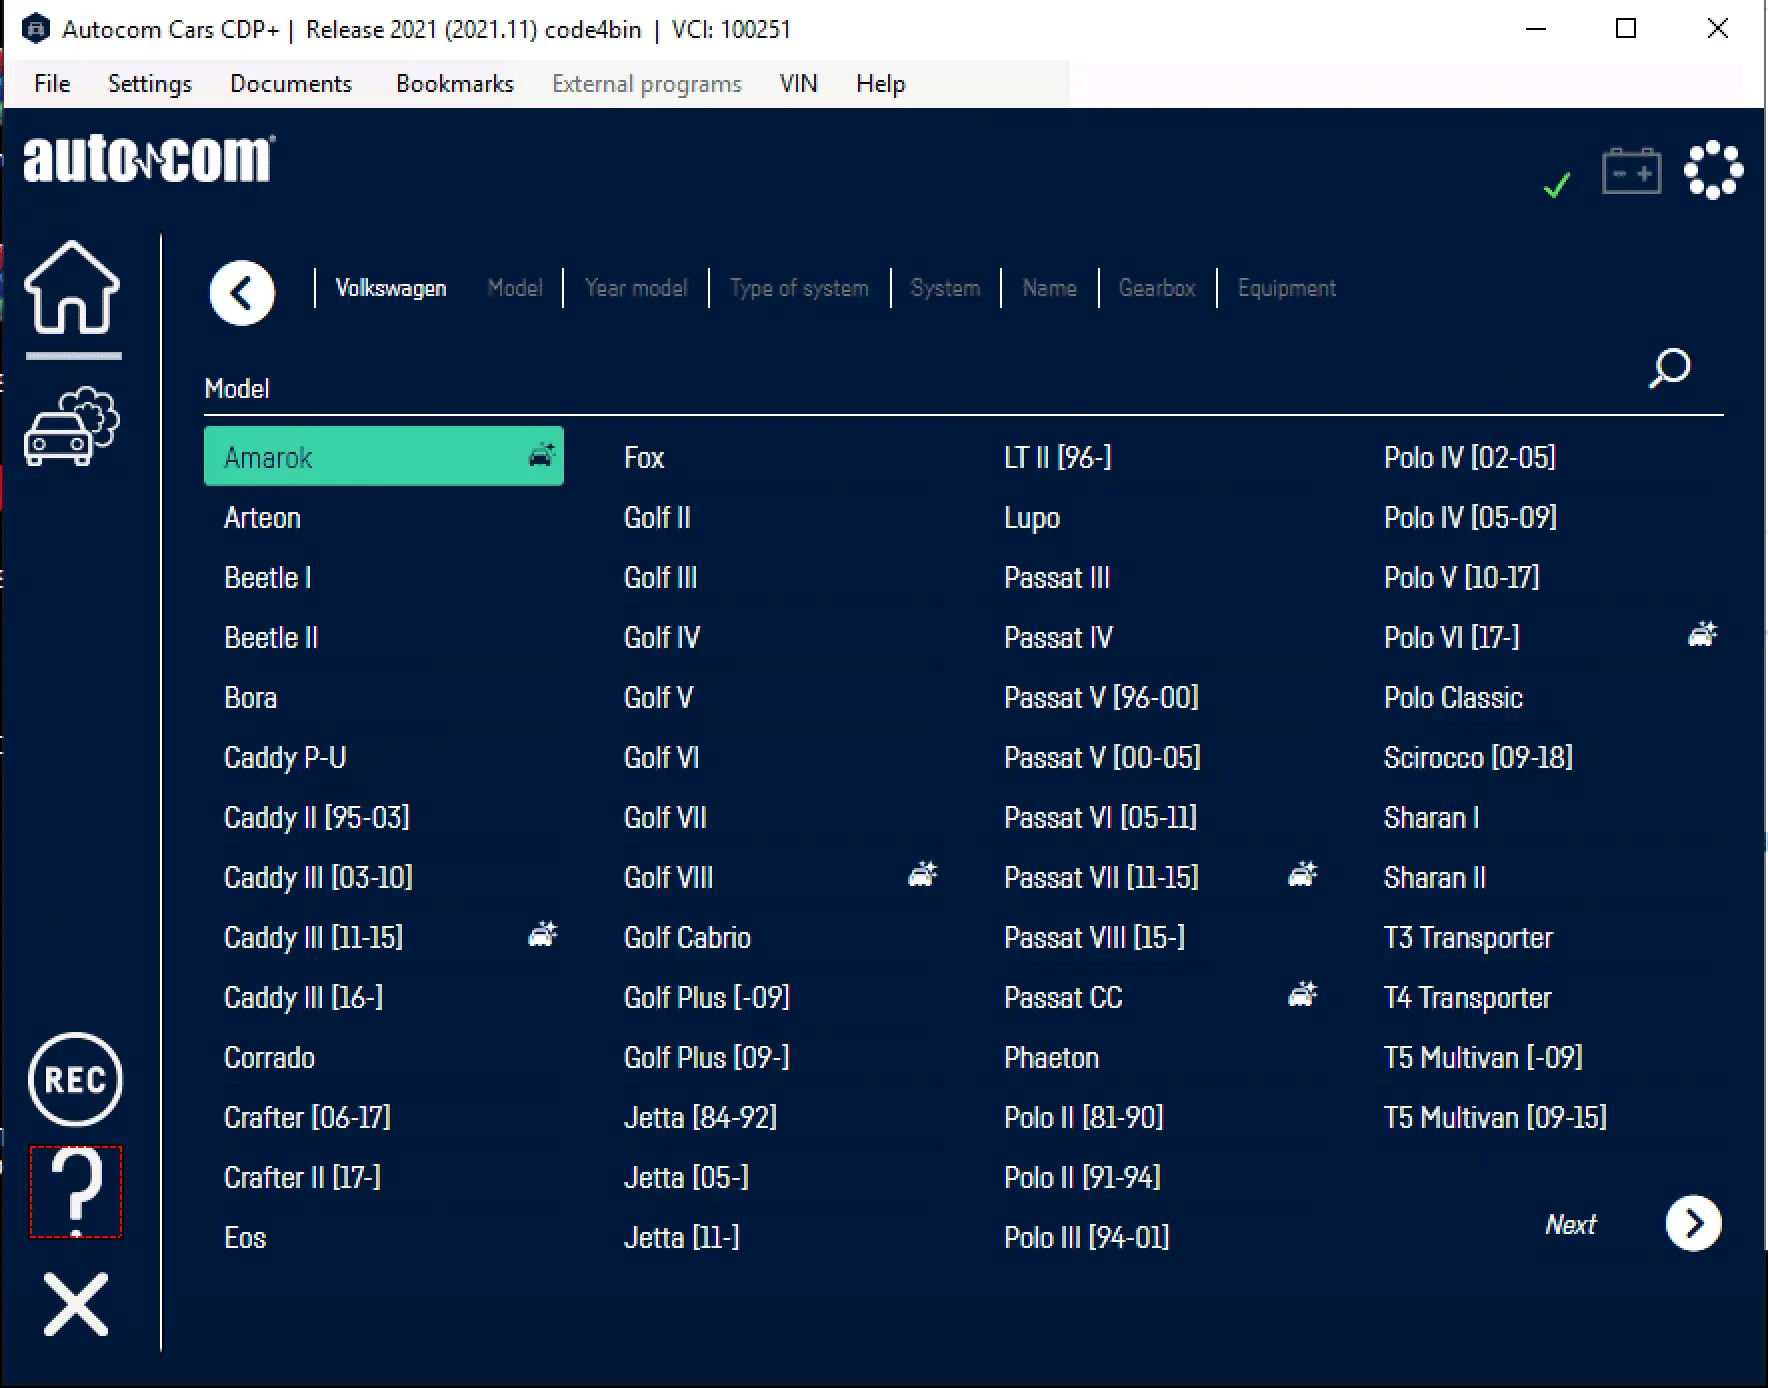Choose Crafter II [17-]
Screen dimensions: 1768x1388
[x=302, y=1178]
